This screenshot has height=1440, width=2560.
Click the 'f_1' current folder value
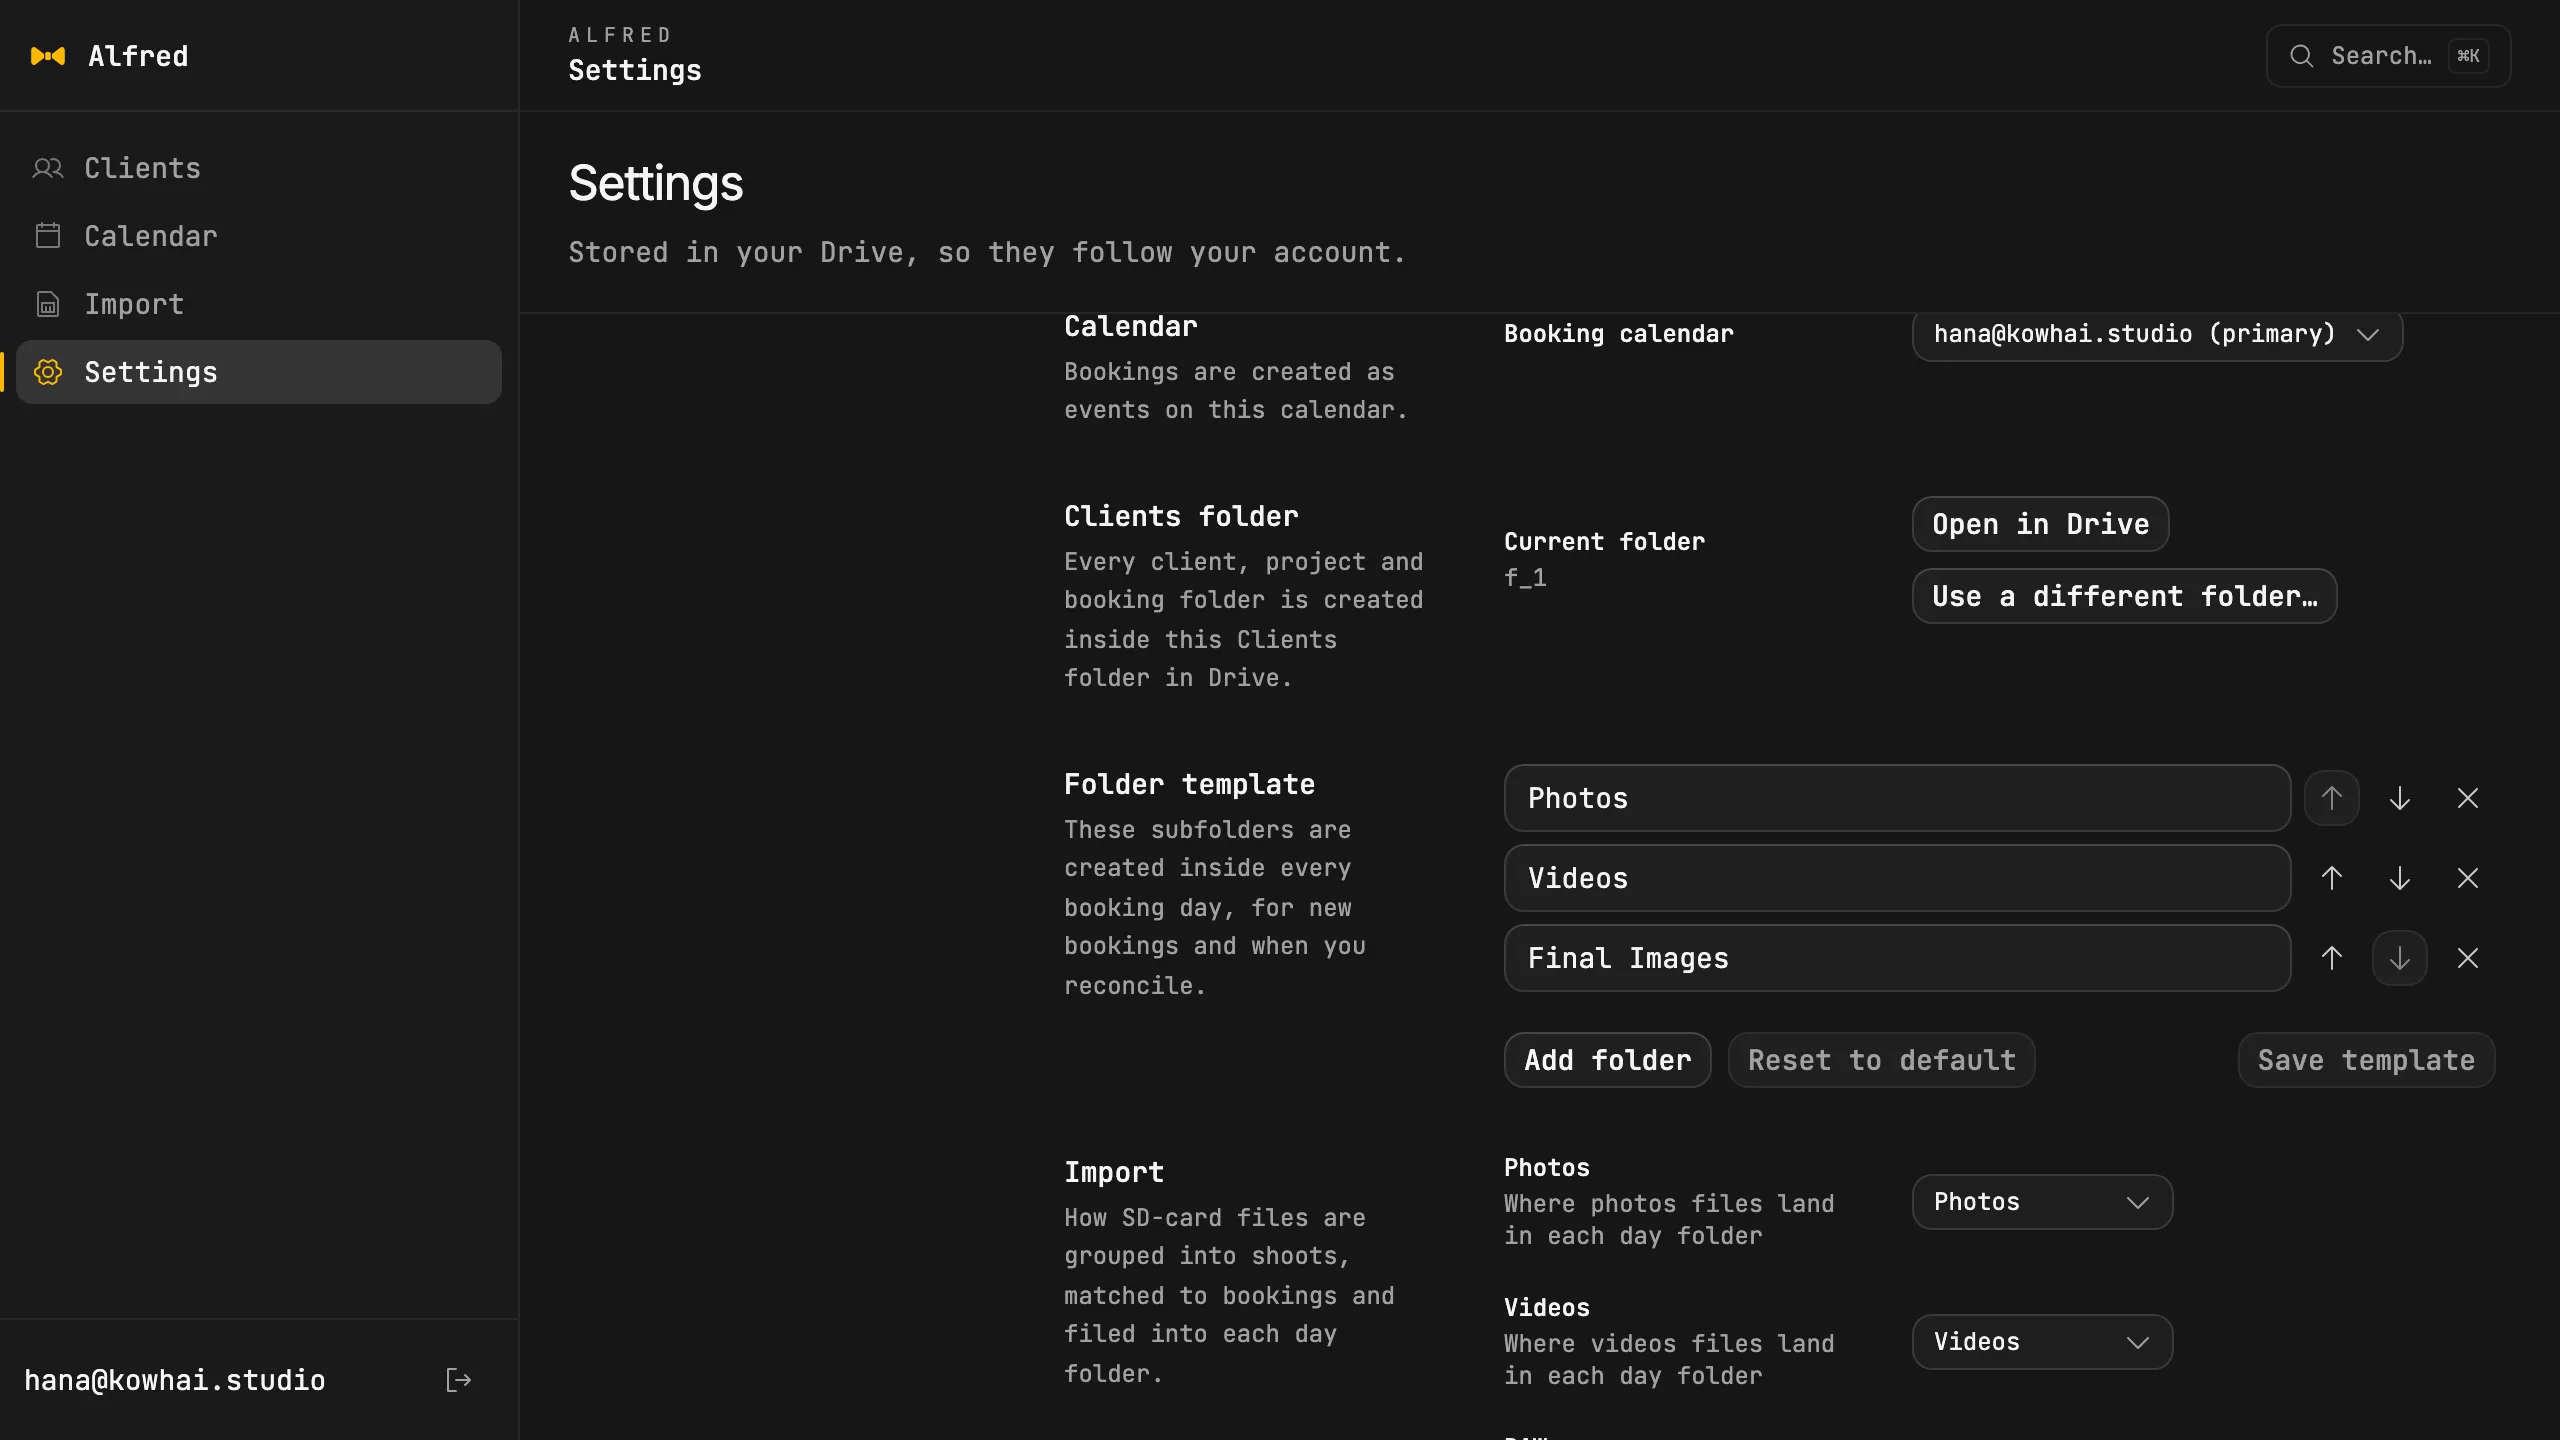point(1525,577)
